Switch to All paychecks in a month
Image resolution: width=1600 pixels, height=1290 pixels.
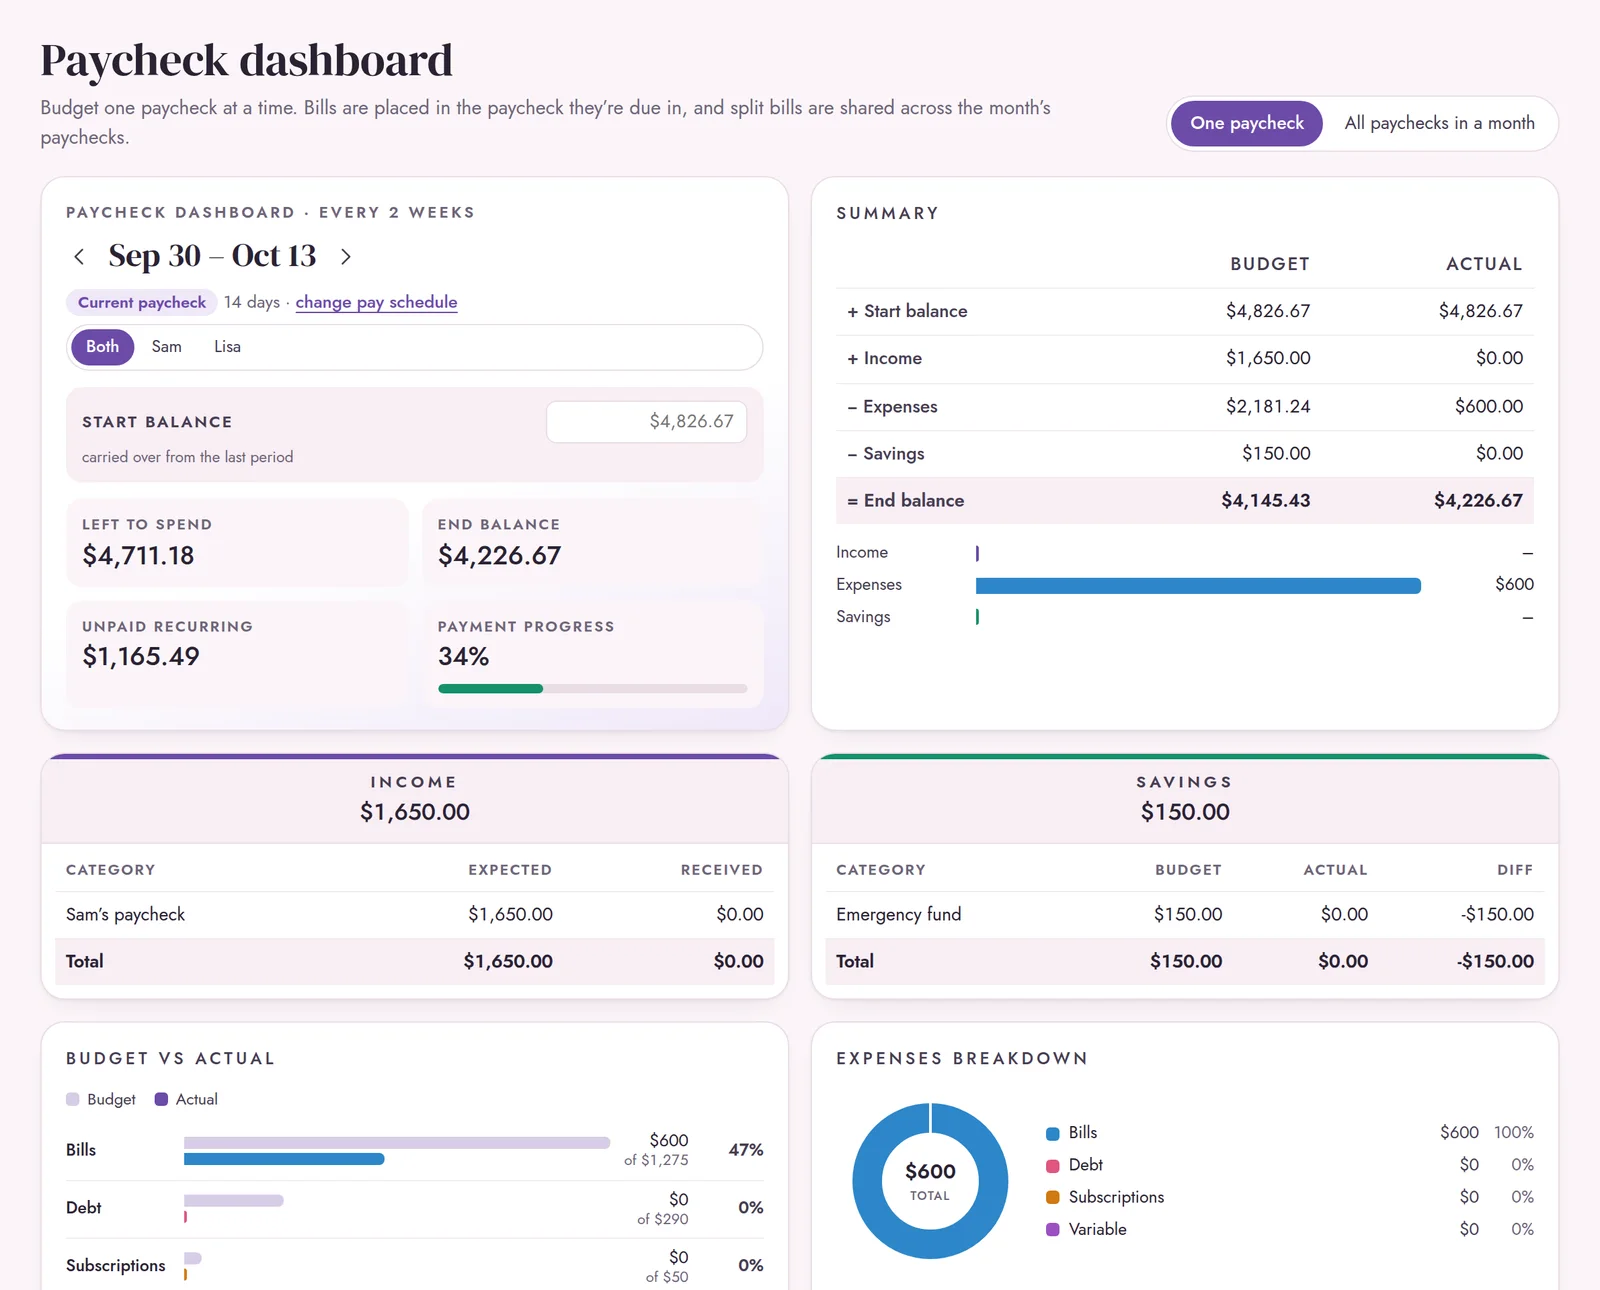coord(1439,123)
